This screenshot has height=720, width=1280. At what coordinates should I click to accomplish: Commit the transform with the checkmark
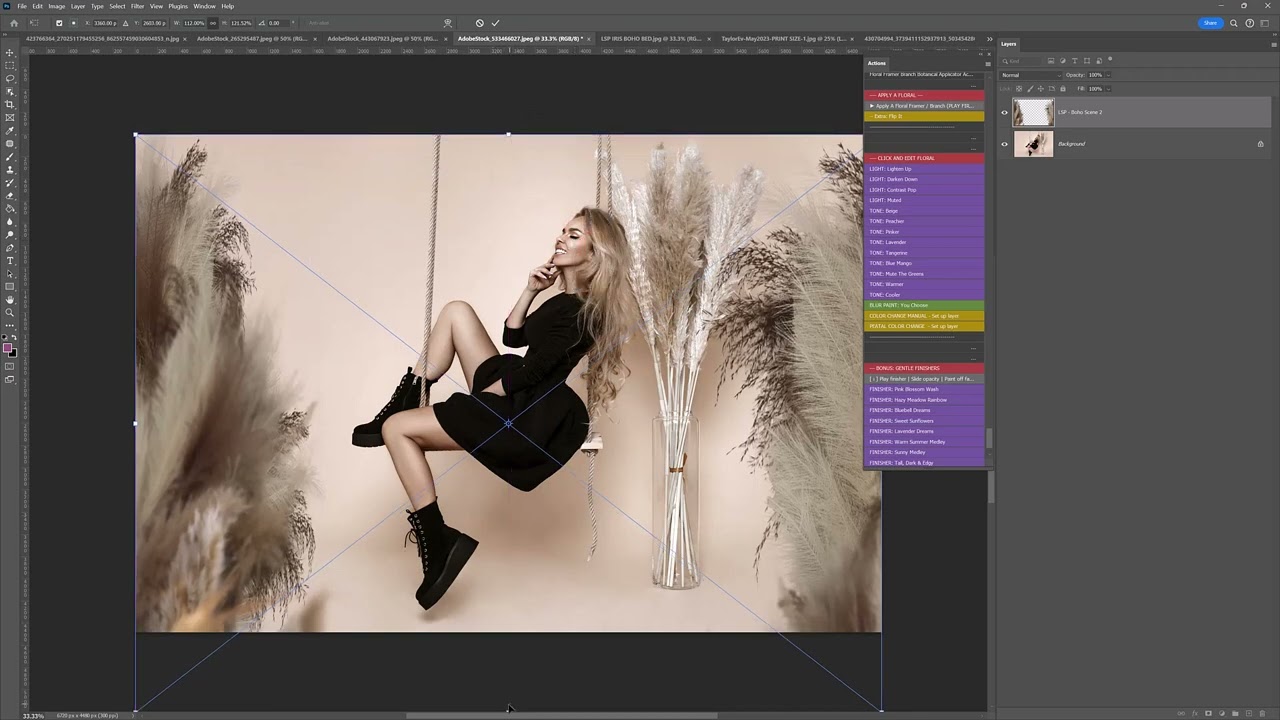point(495,23)
